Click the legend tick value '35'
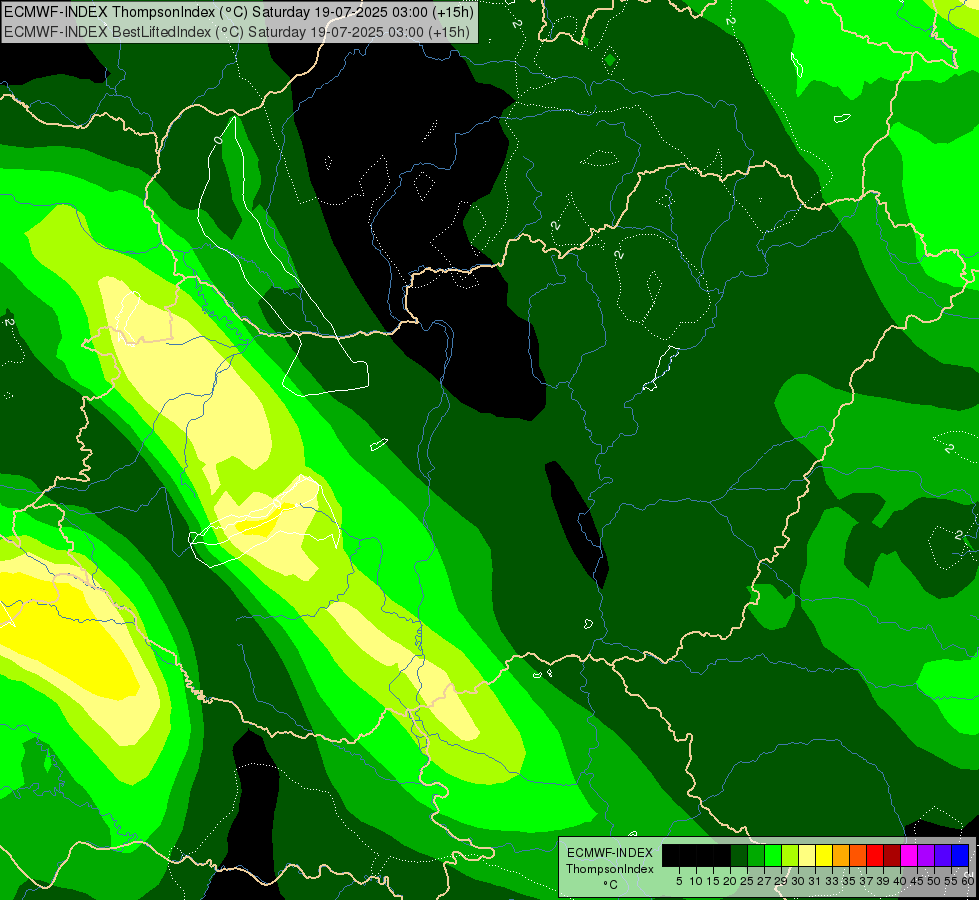This screenshot has width=979, height=900. [849, 881]
